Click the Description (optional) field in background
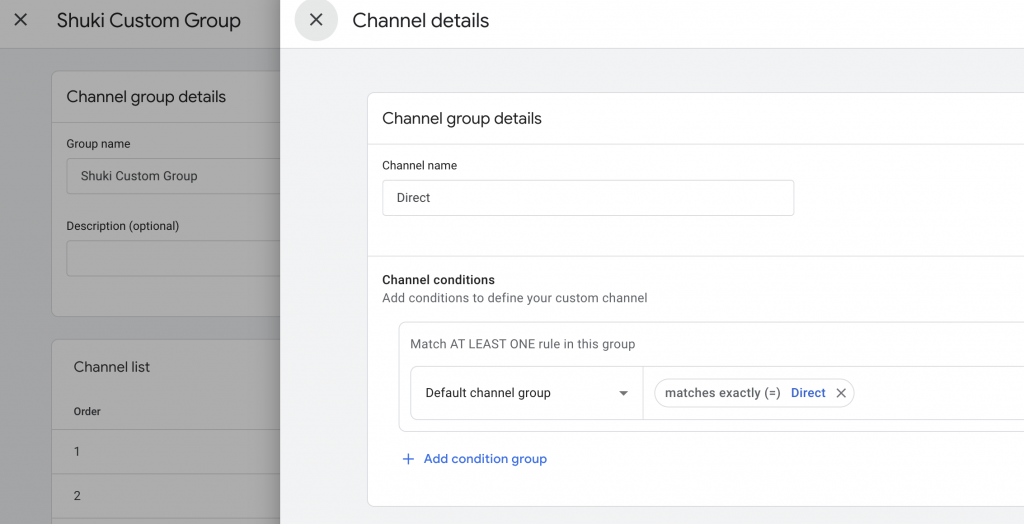 pyautogui.click(x=173, y=258)
